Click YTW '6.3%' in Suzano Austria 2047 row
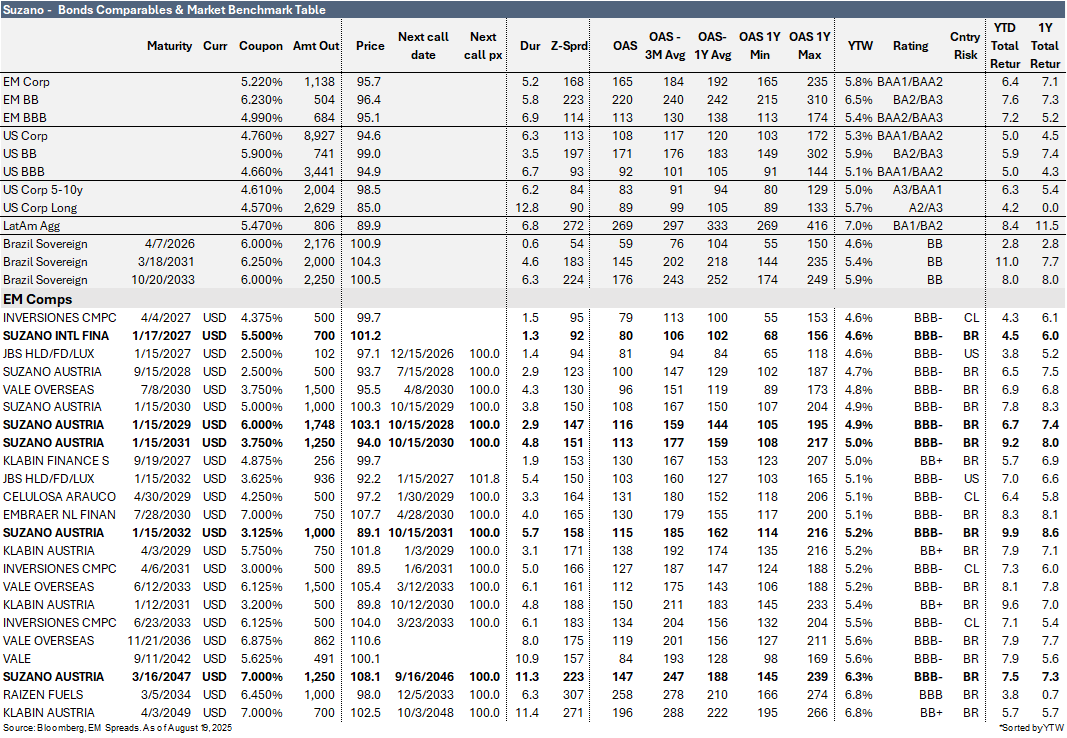1067x738 pixels. (x=859, y=677)
